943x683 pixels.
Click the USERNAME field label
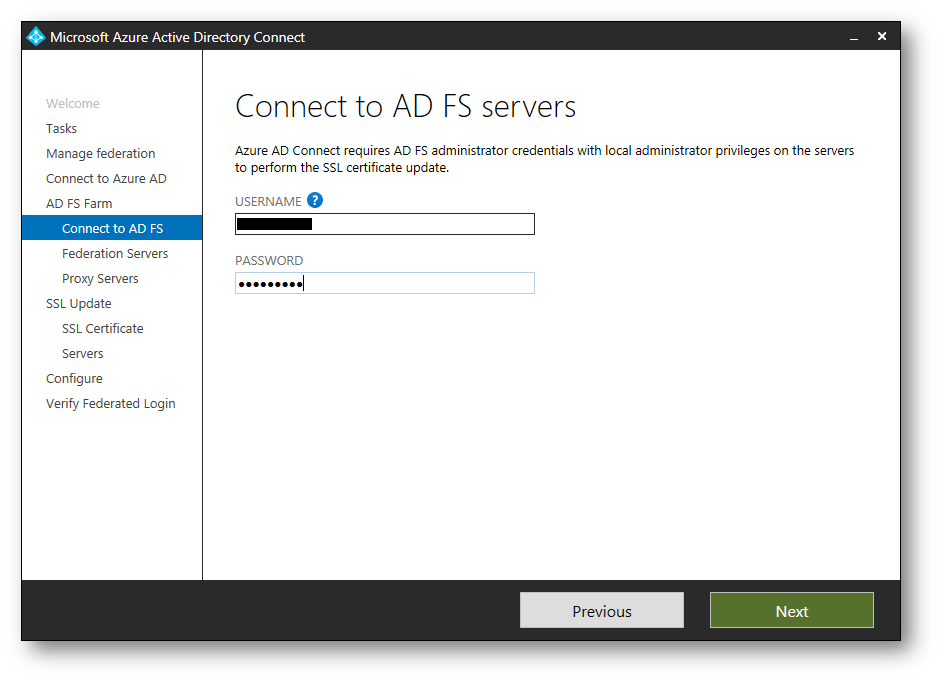click(268, 201)
